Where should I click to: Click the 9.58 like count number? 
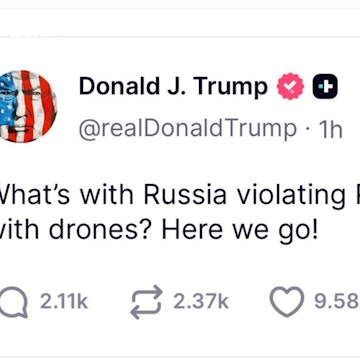pos(337,302)
